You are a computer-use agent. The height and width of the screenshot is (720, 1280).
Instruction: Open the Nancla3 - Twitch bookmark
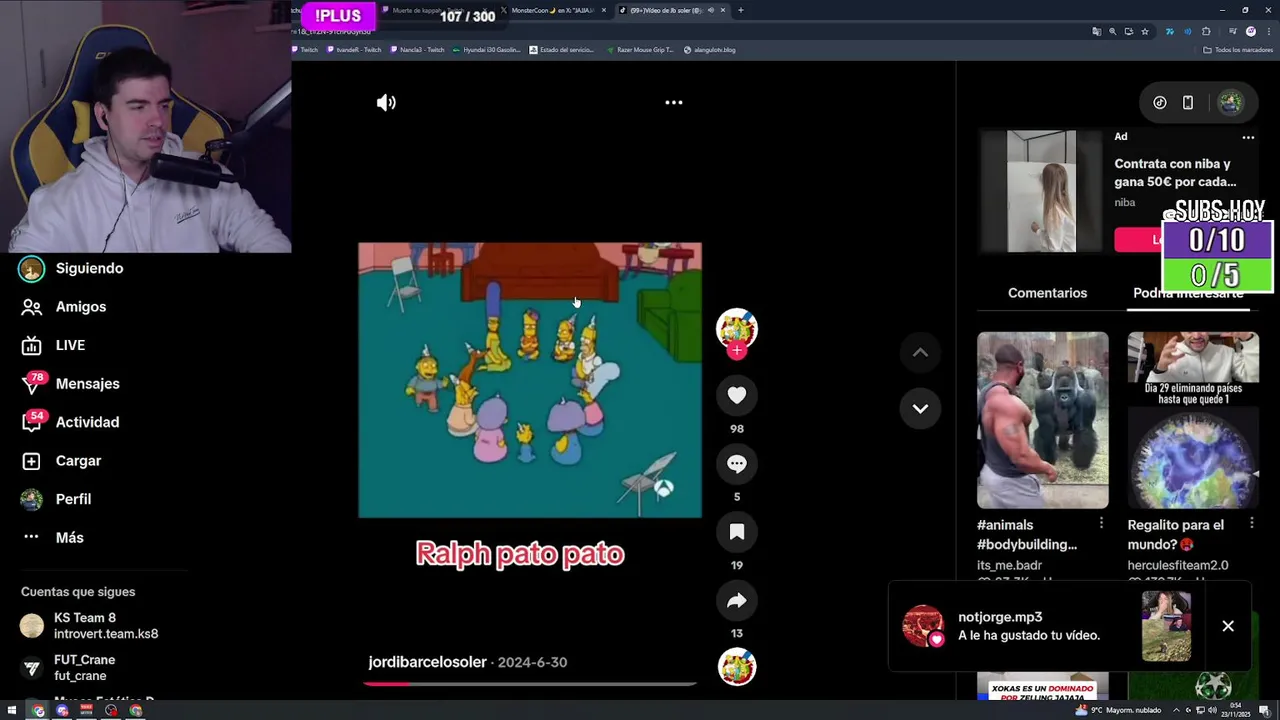418,49
